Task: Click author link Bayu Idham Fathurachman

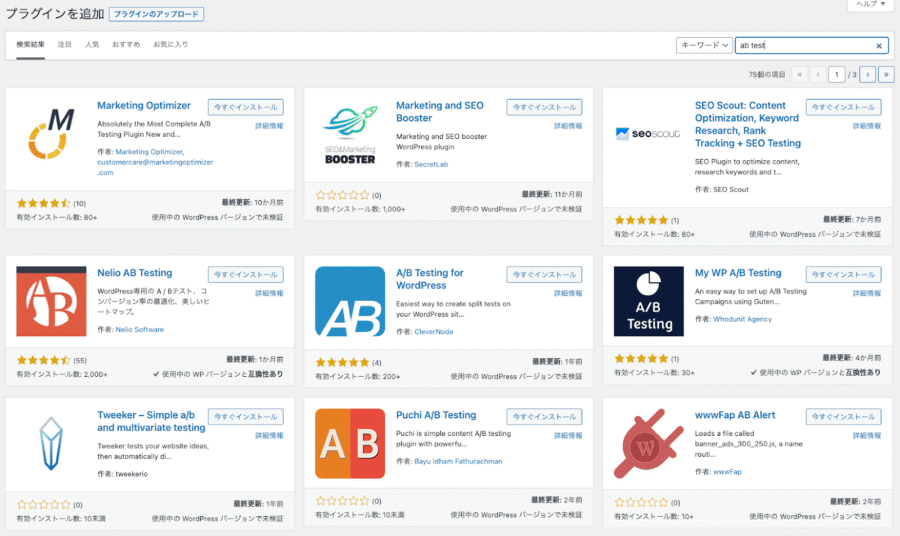Action: (458, 462)
